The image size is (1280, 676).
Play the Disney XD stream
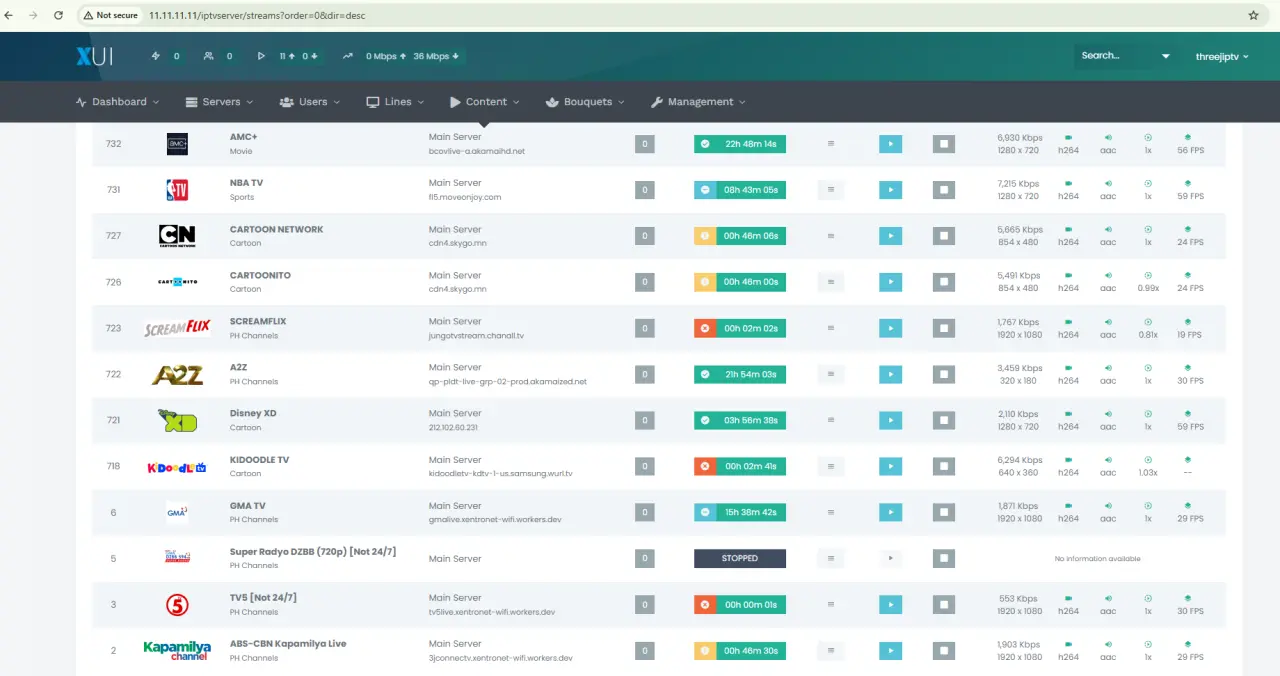tap(890, 420)
